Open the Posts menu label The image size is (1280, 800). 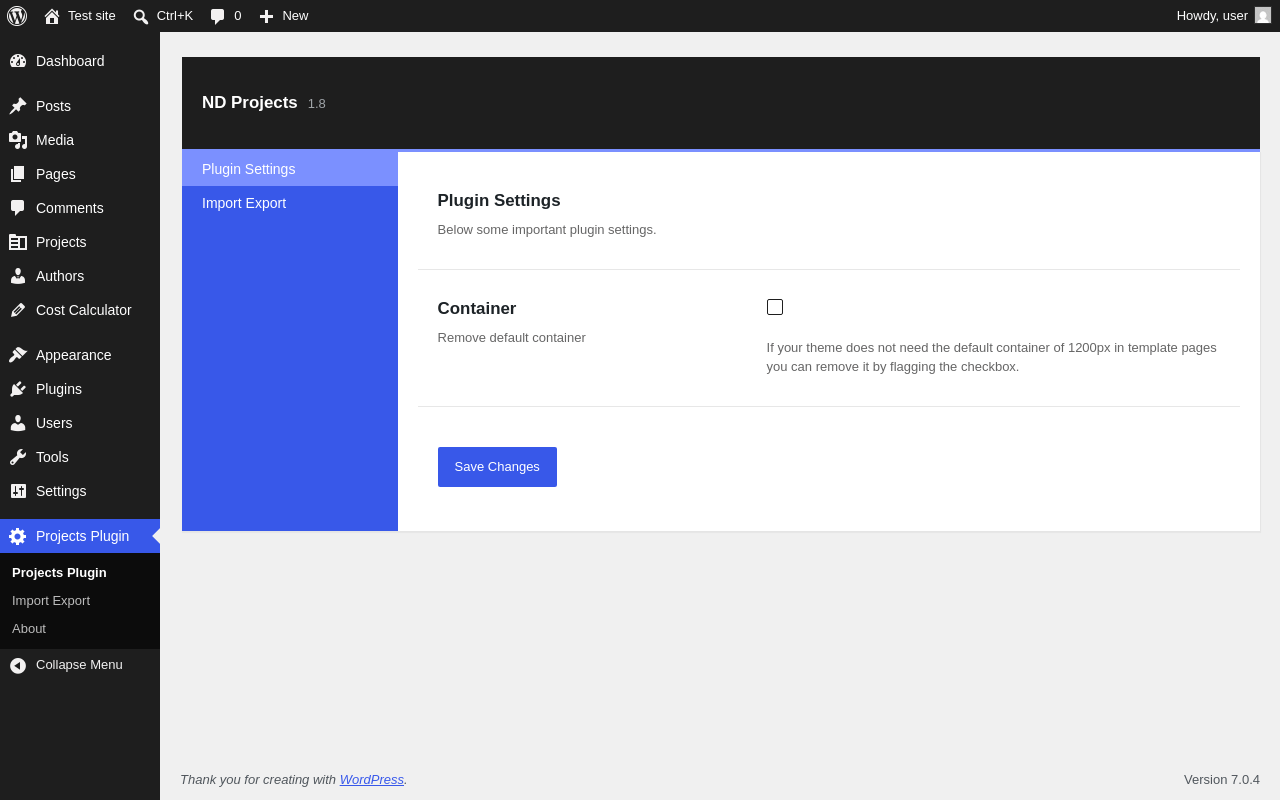(x=53, y=106)
